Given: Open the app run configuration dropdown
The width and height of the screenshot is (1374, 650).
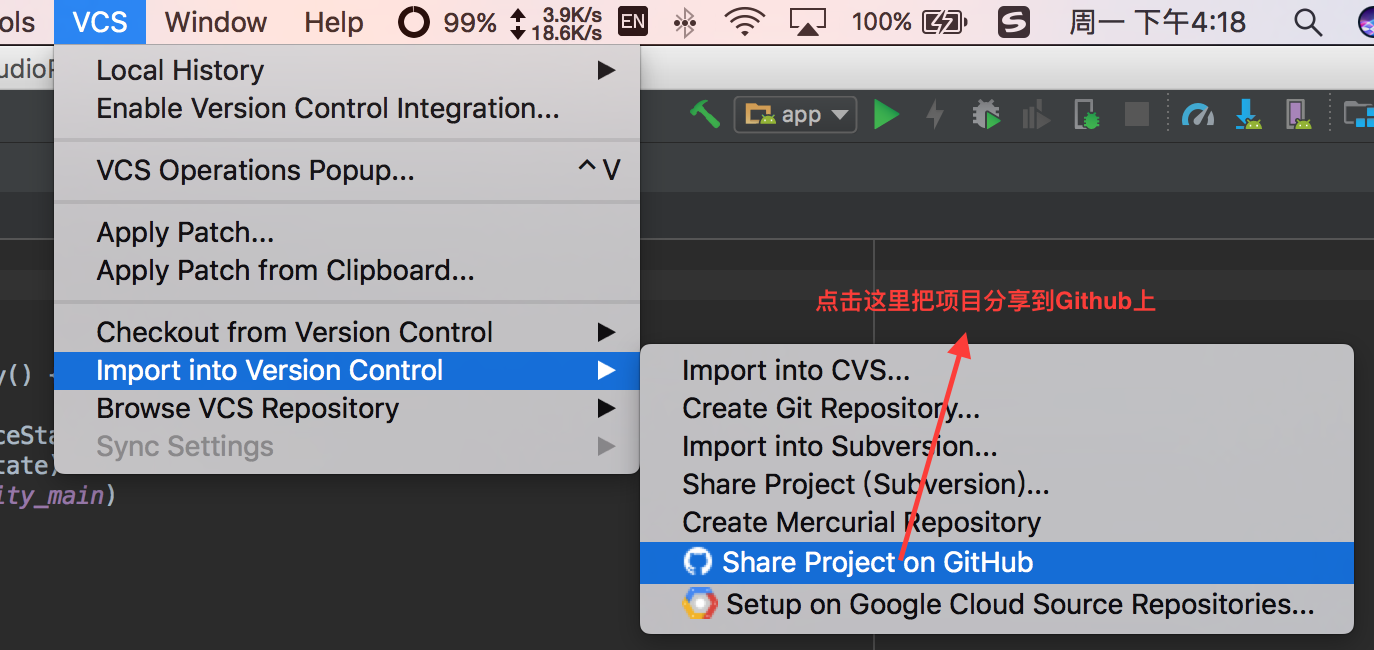Looking at the screenshot, I should (x=796, y=115).
